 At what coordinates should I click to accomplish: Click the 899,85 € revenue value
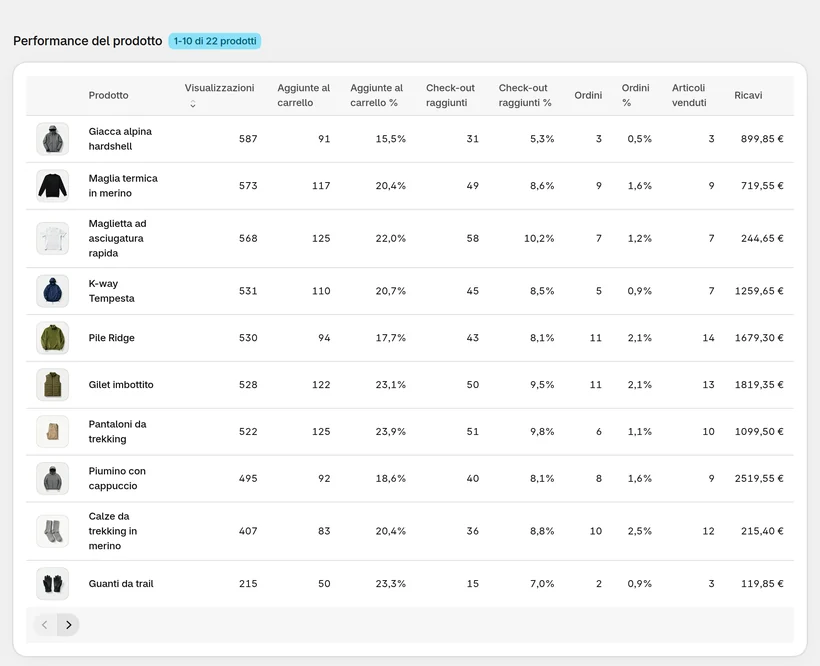click(762, 139)
